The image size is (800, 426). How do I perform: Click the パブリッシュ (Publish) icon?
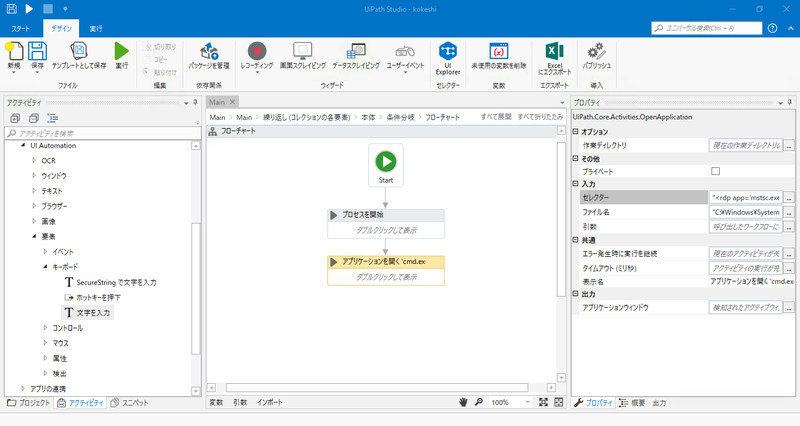[596, 51]
